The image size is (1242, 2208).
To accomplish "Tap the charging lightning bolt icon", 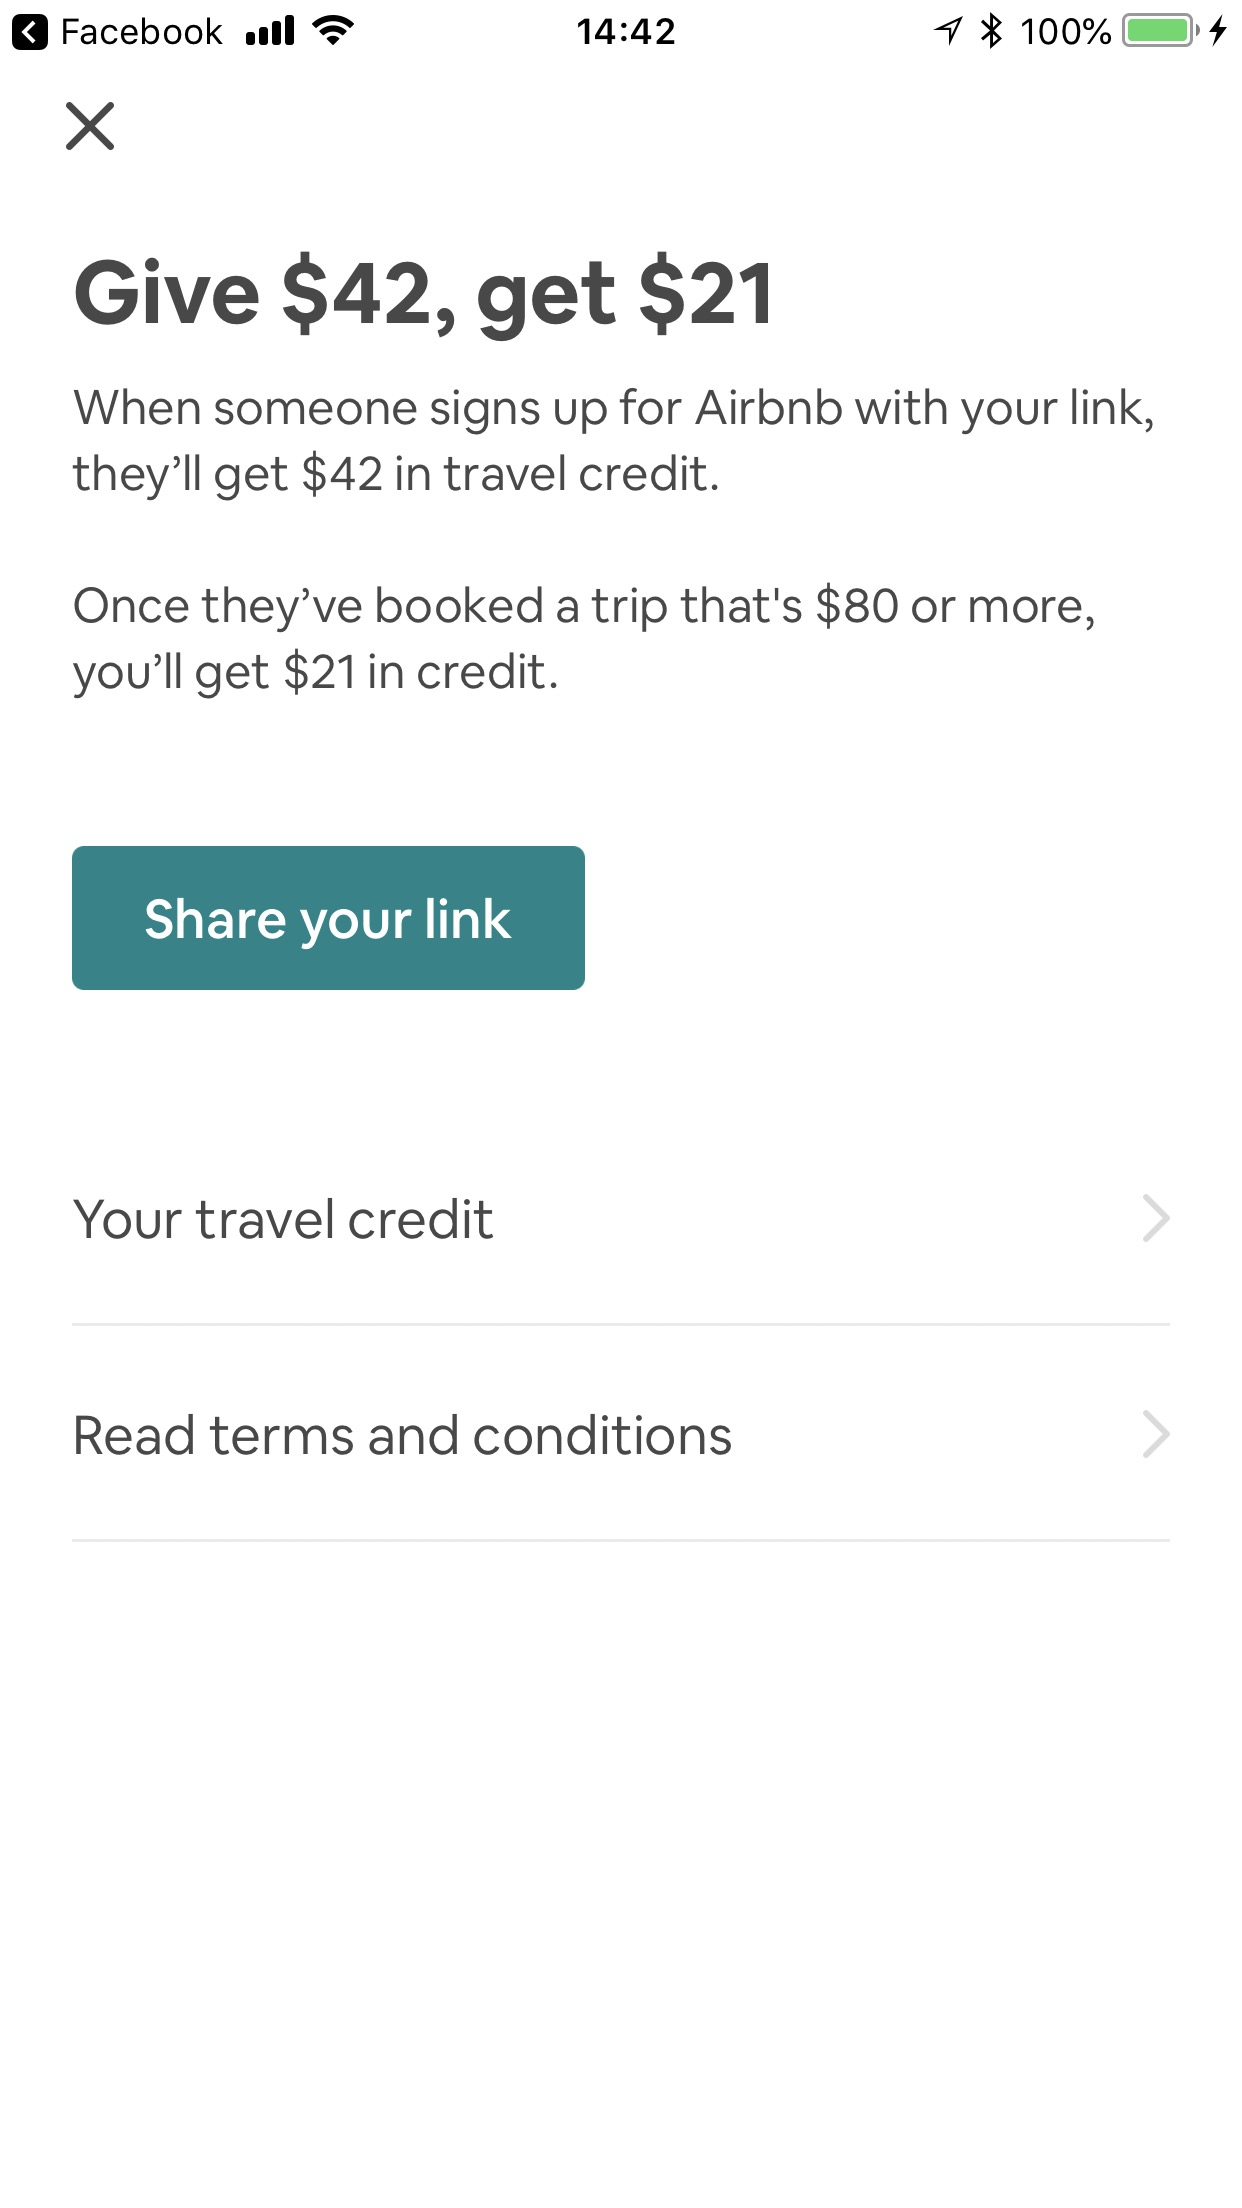I will point(1218,32).
